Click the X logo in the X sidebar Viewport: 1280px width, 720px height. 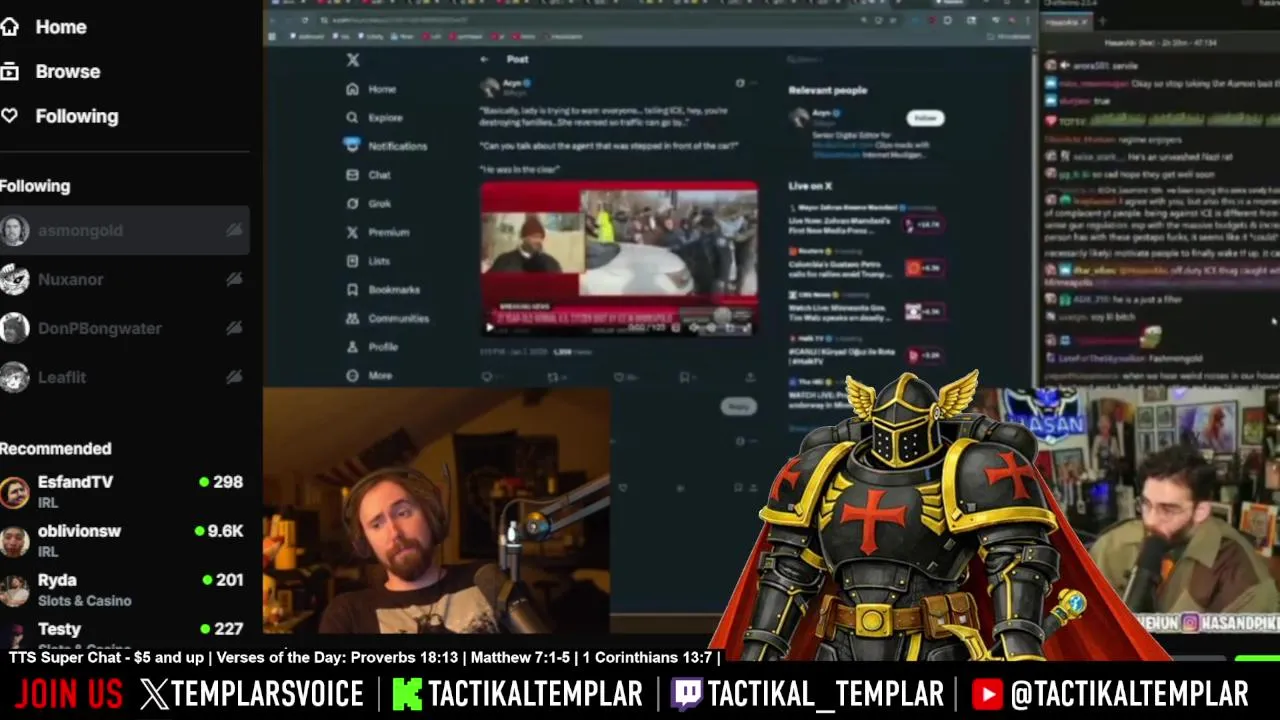(x=353, y=60)
